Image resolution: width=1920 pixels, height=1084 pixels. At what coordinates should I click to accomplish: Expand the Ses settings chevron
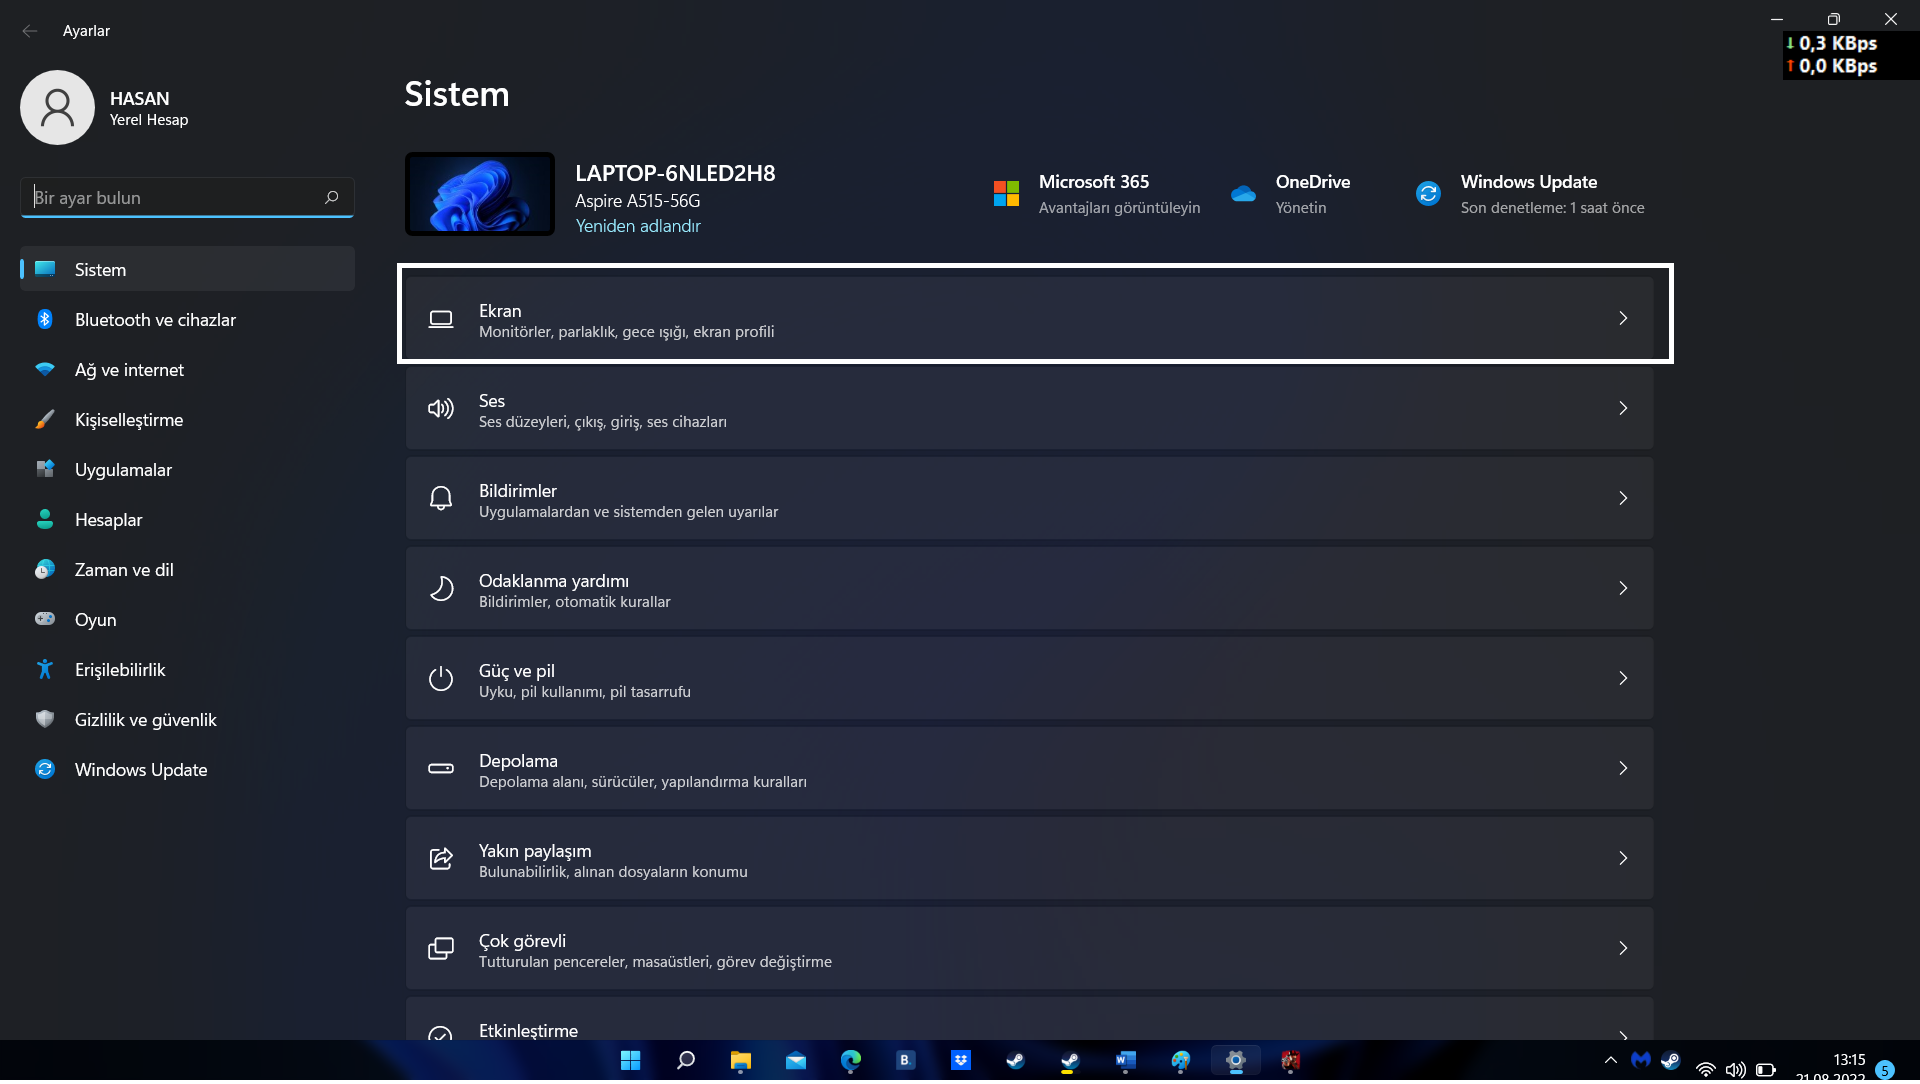pos(1623,408)
